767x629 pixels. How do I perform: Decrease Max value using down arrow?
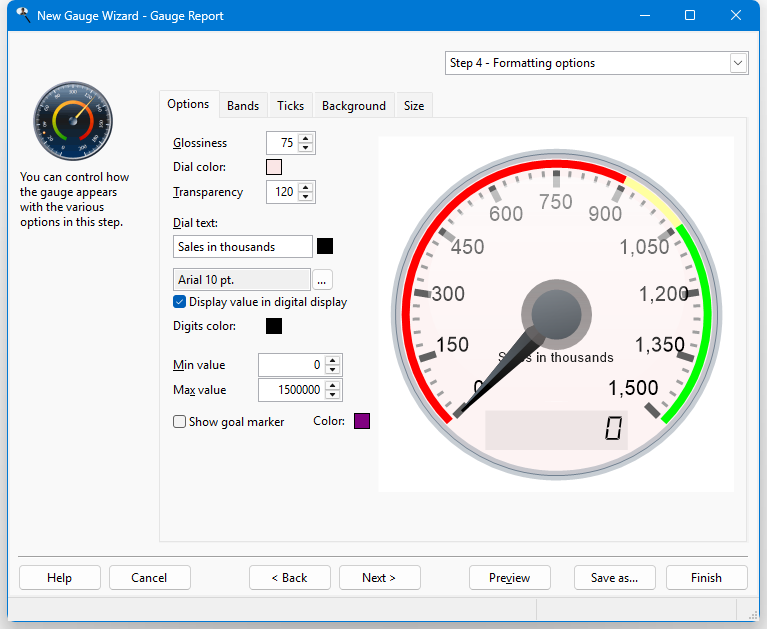pyautogui.click(x=333, y=395)
